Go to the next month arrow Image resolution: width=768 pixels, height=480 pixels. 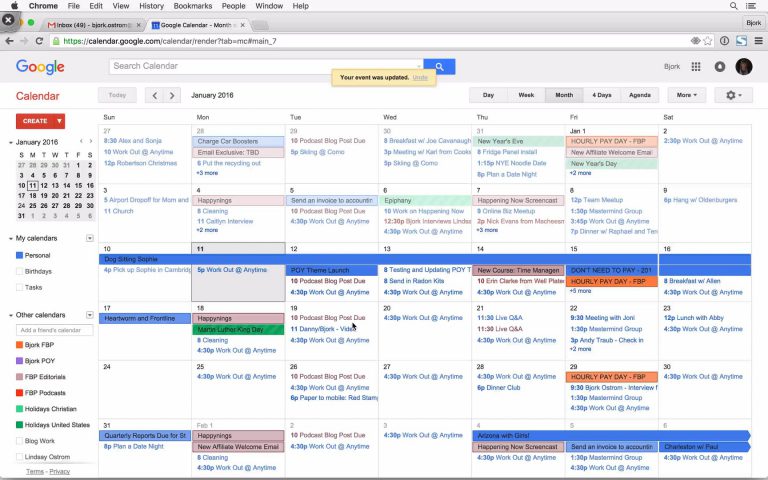172,96
